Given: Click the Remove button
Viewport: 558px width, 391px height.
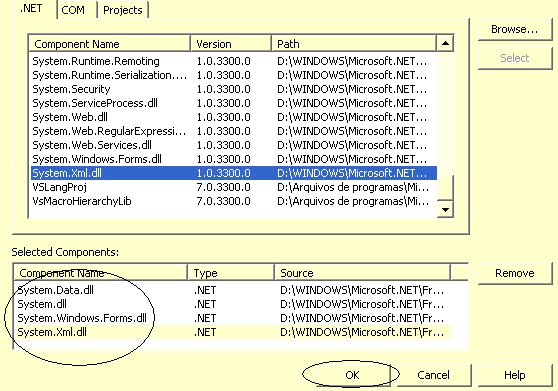Looking at the screenshot, I should (x=514, y=273).
